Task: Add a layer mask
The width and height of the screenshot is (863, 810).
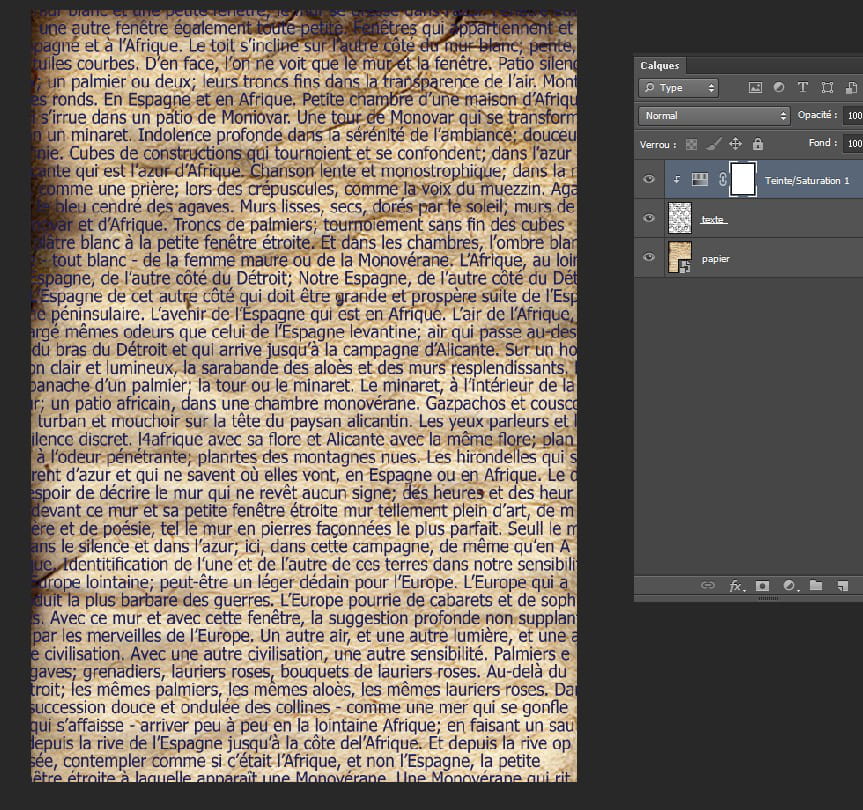Action: pos(762,585)
